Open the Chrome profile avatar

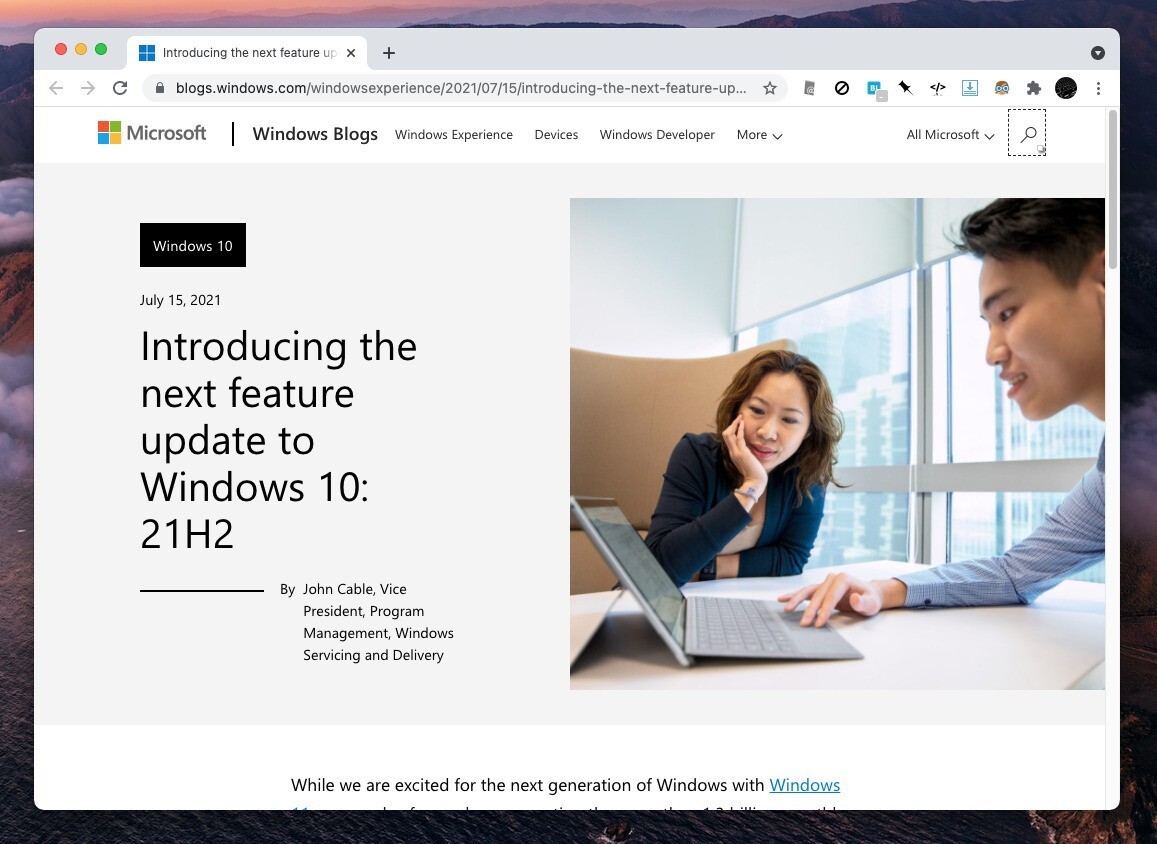click(1066, 89)
